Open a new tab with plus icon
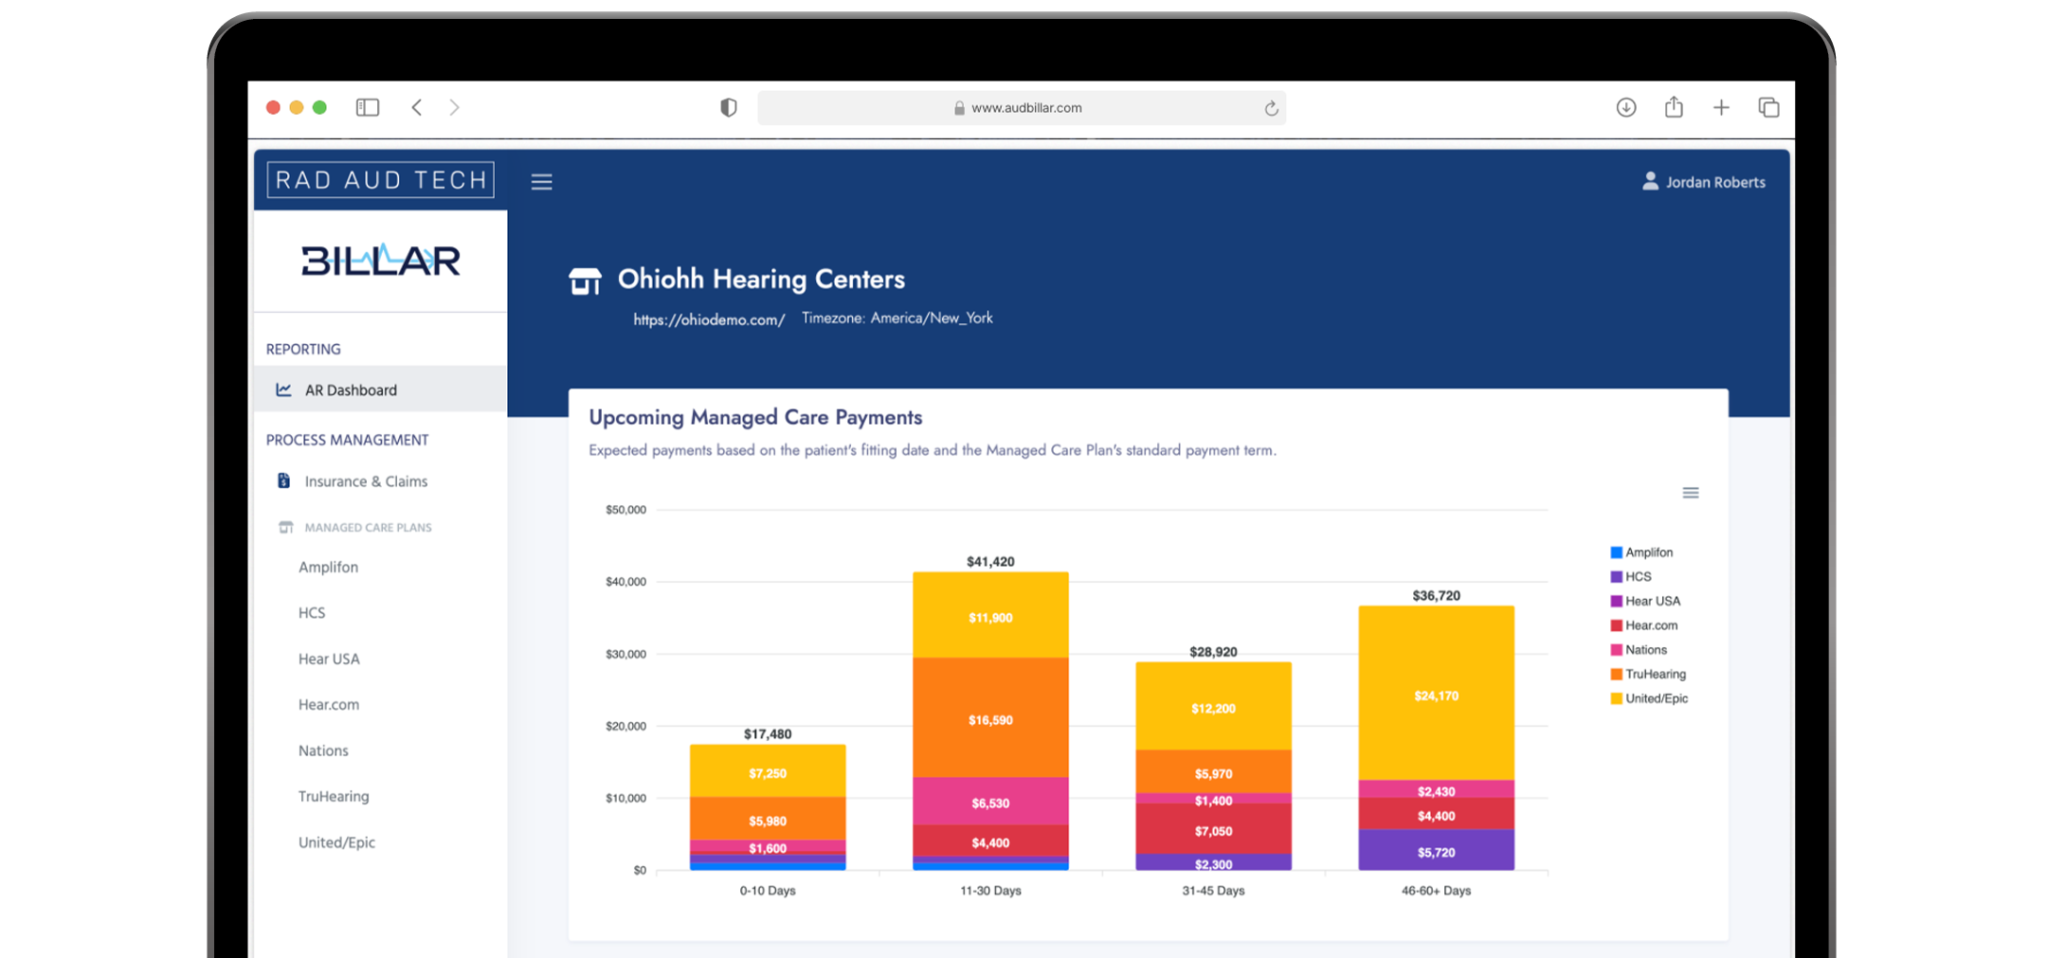2048x958 pixels. pyautogui.click(x=1721, y=108)
